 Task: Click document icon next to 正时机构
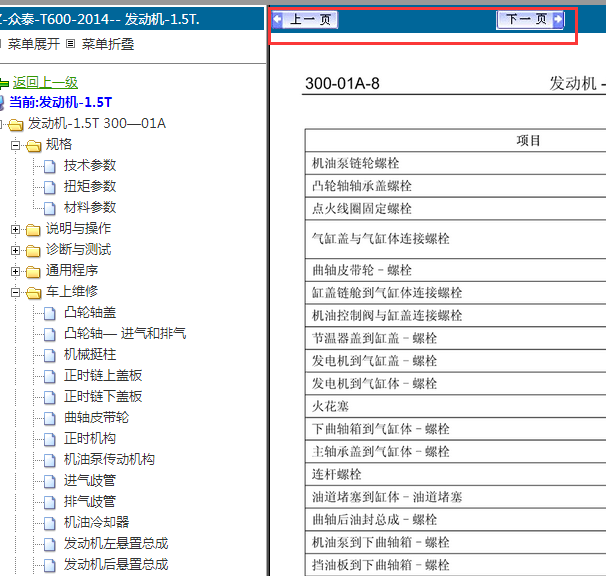click(x=49, y=439)
